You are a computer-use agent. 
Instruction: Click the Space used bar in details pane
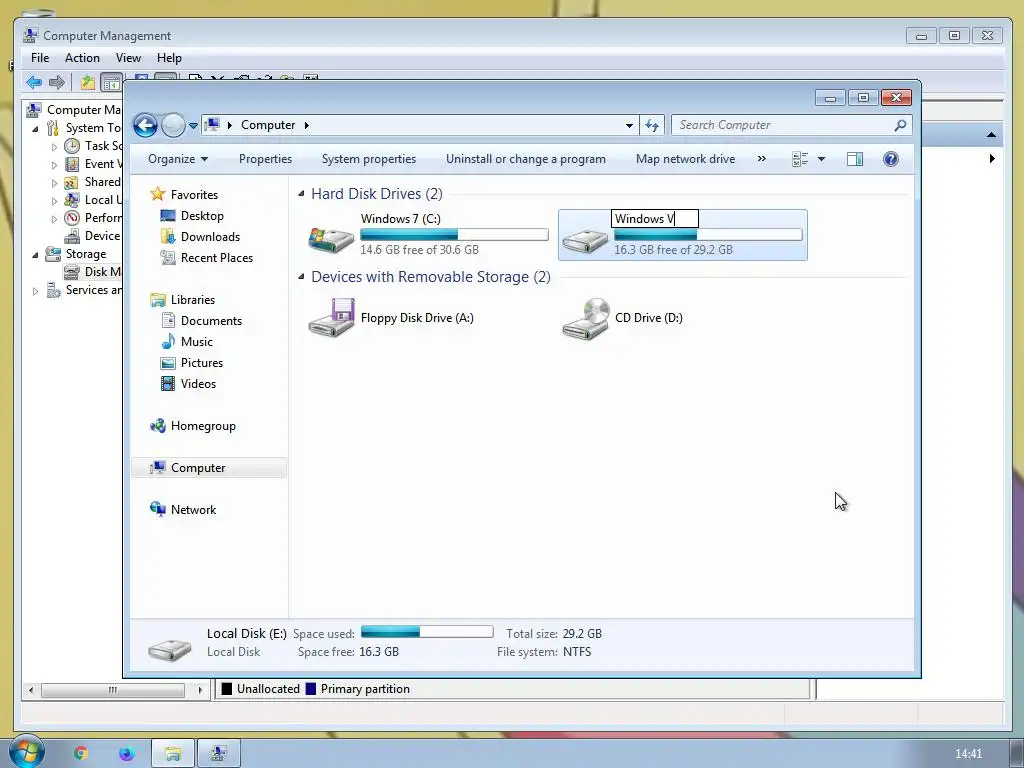click(x=427, y=632)
